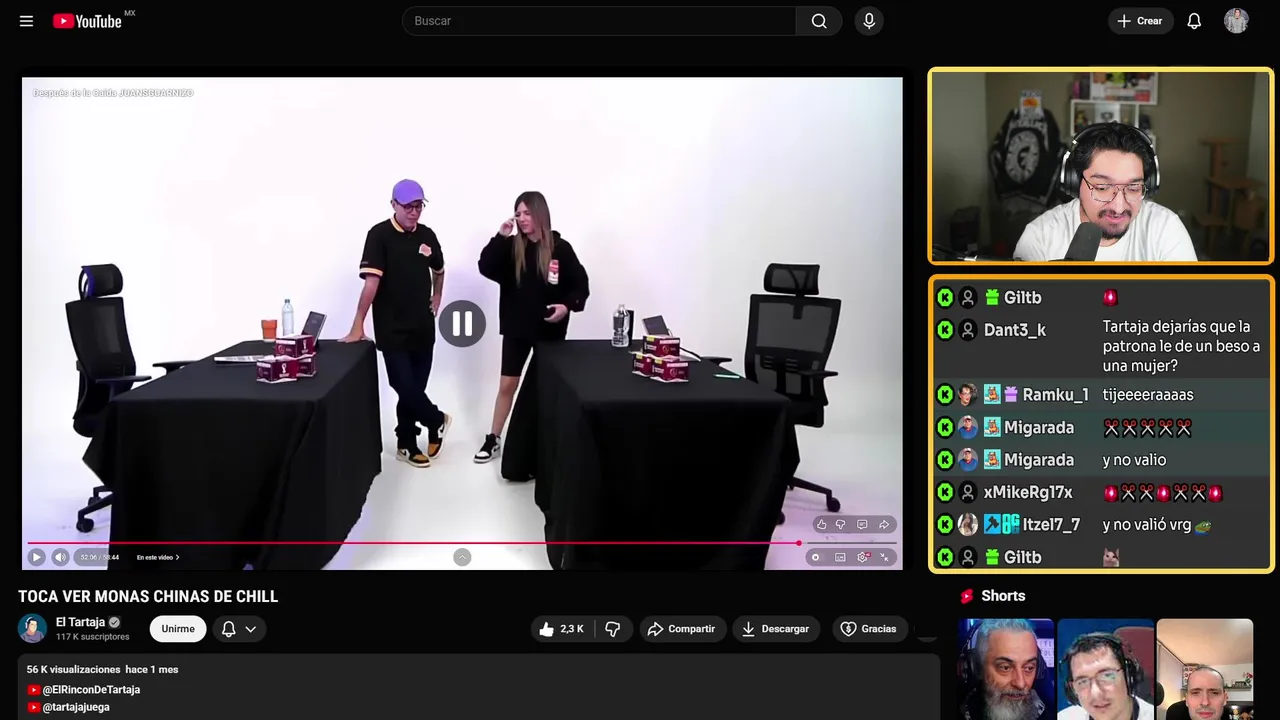
Task: Click the Gracias thanks button
Action: [x=868, y=629]
